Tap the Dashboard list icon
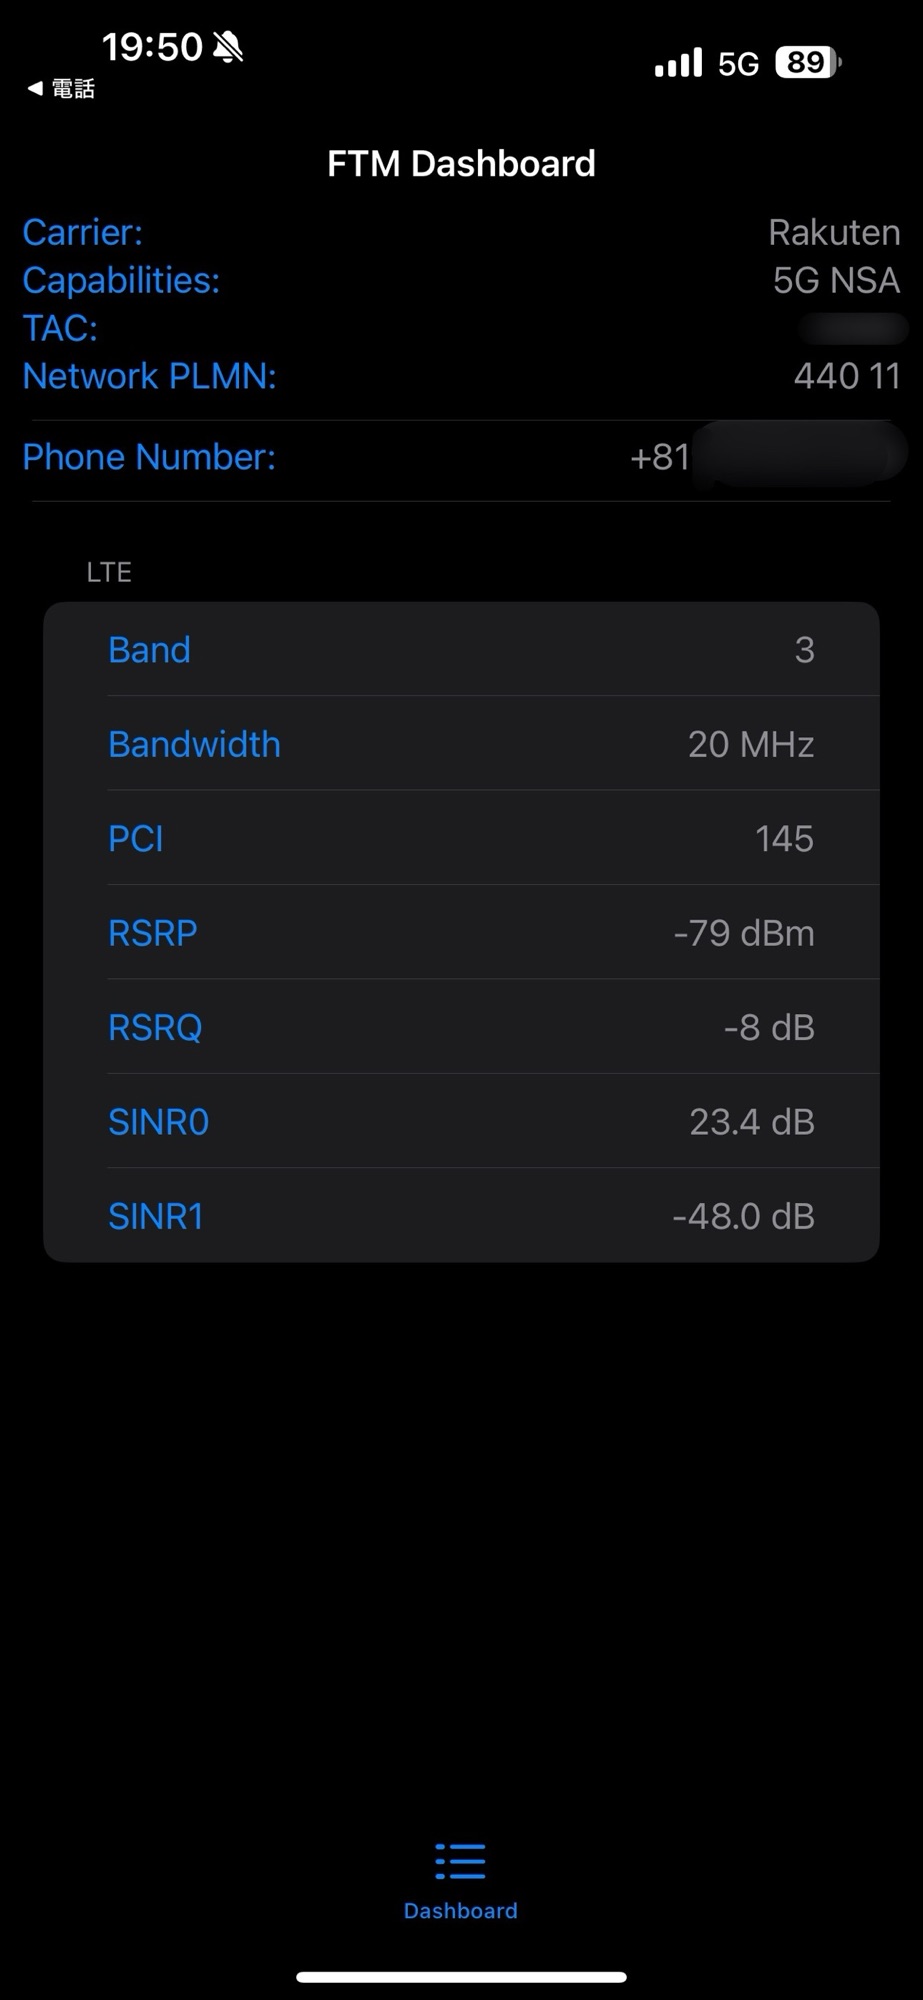Screen dimensions: 923x2000 (x=460, y=1861)
